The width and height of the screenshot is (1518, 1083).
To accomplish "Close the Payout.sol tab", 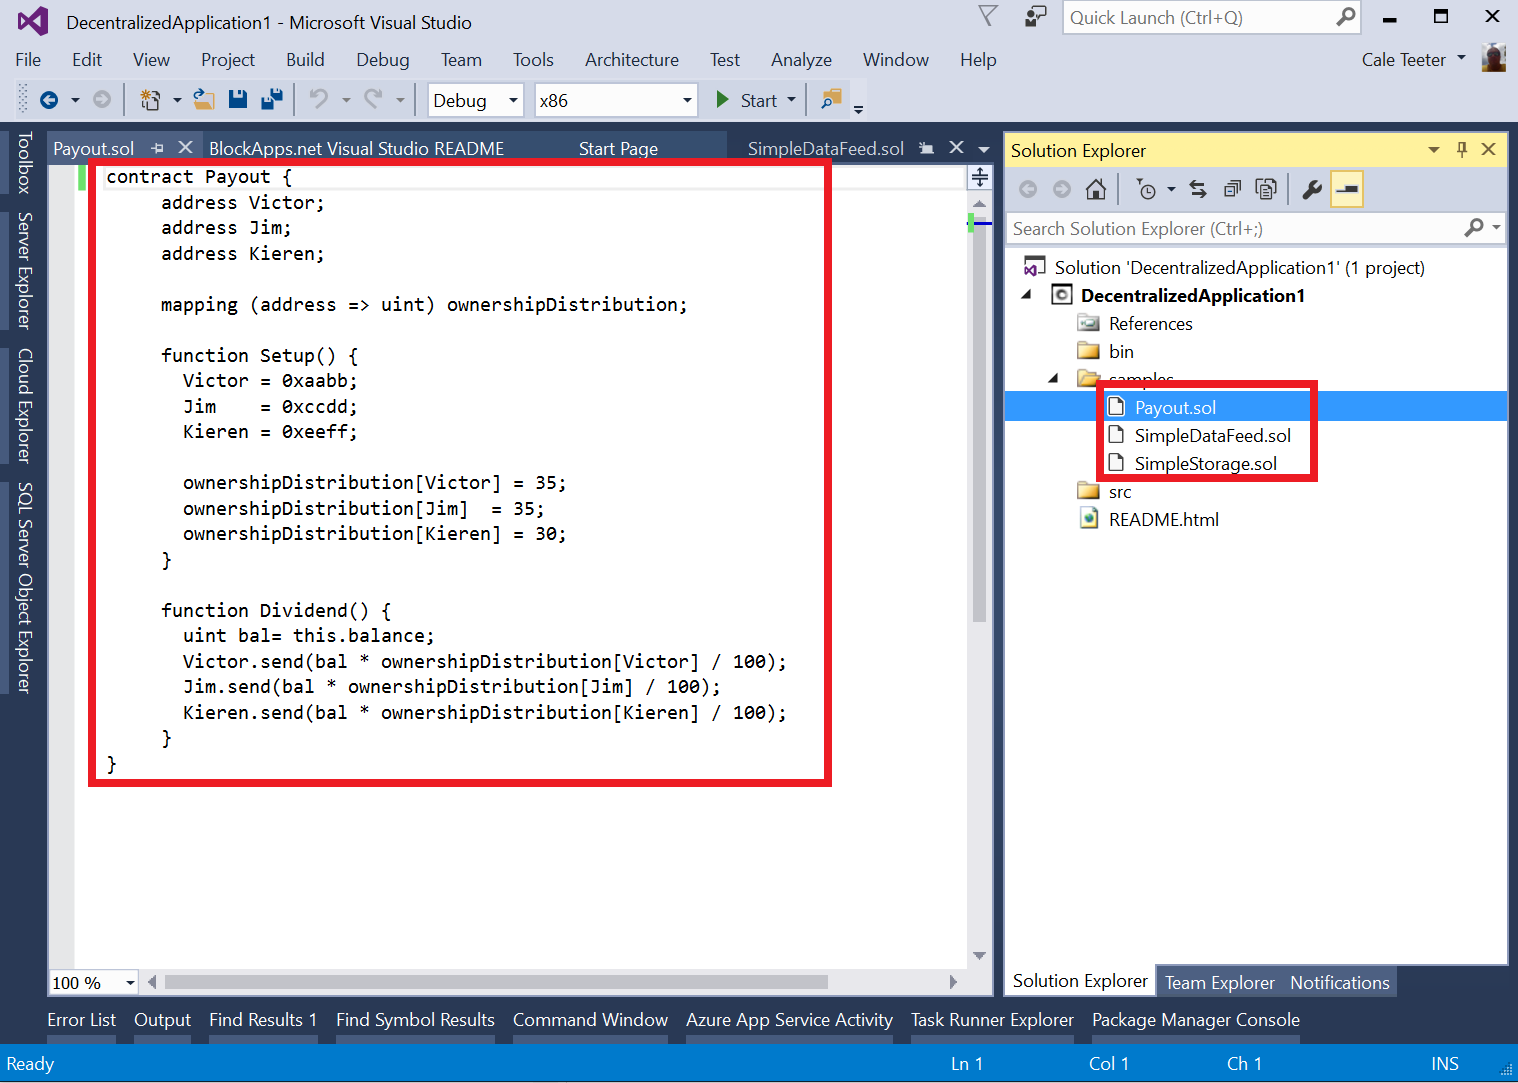I will (x=185, y=148).
